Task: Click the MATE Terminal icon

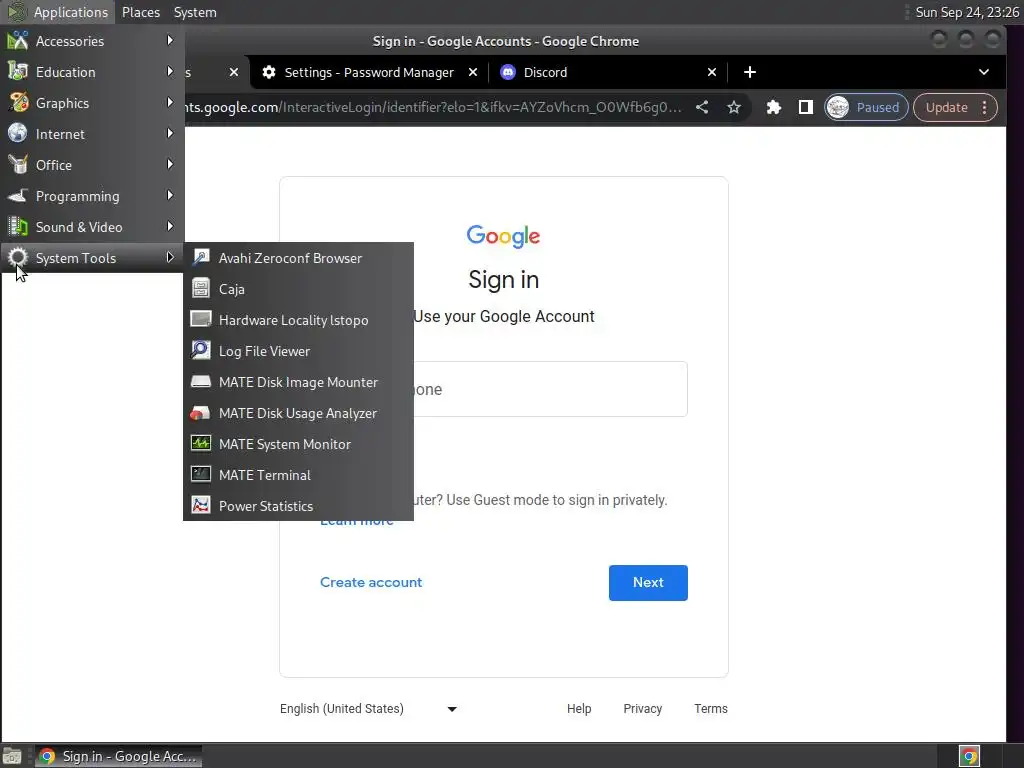Action: pyautogui.click(x=200, y=475)
